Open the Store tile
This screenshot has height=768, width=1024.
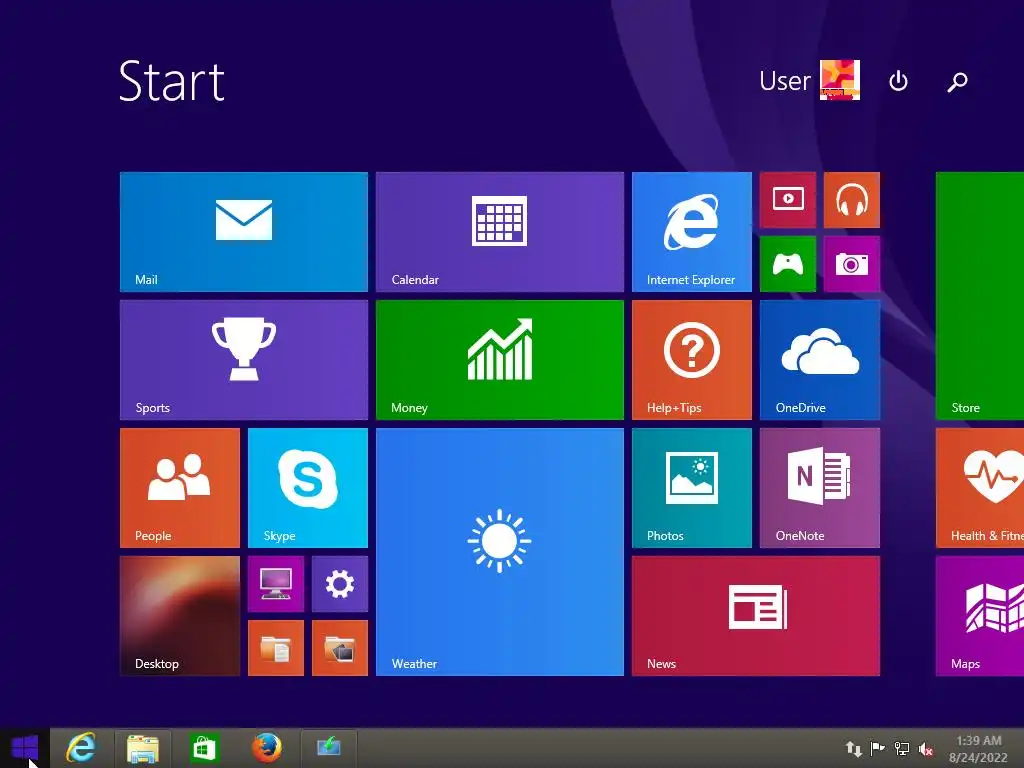point(980,296)
